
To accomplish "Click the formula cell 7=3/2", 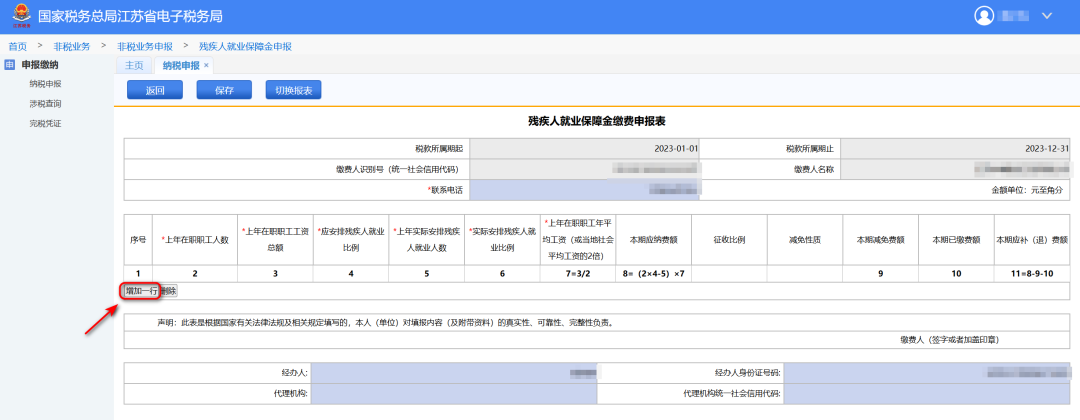I will pyautogui.click(x=578, y=274).
